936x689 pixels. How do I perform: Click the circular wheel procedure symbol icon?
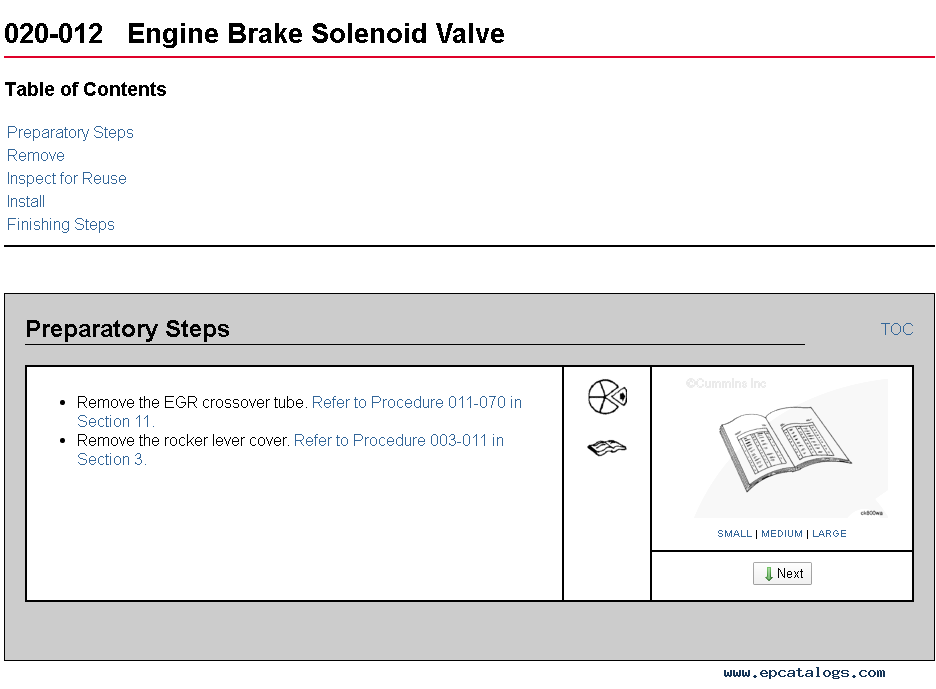tap(607, 396)
